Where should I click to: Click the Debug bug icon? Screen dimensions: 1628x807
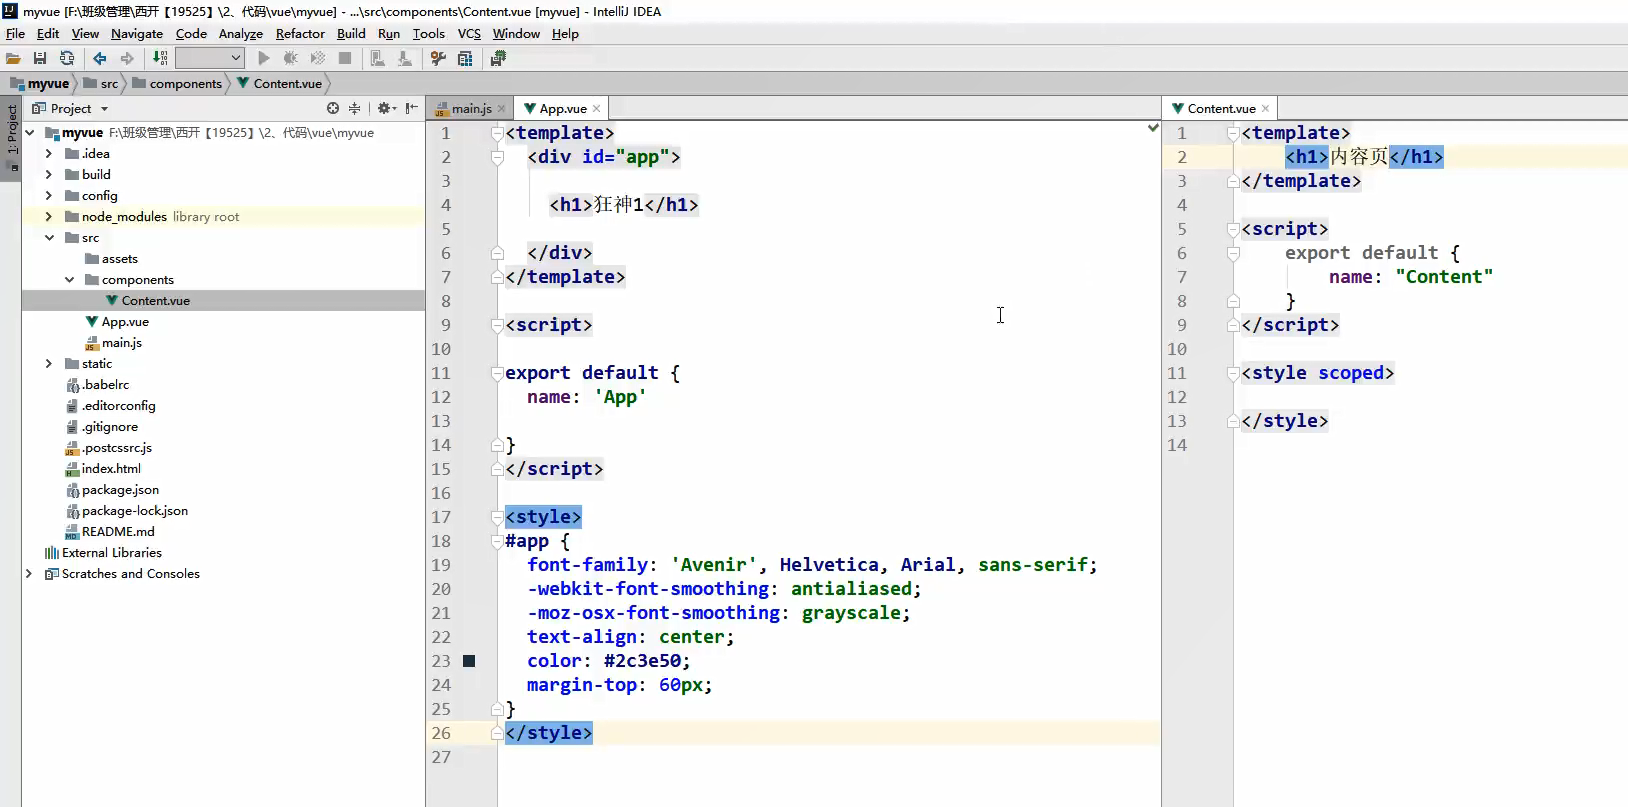point(291,59)
